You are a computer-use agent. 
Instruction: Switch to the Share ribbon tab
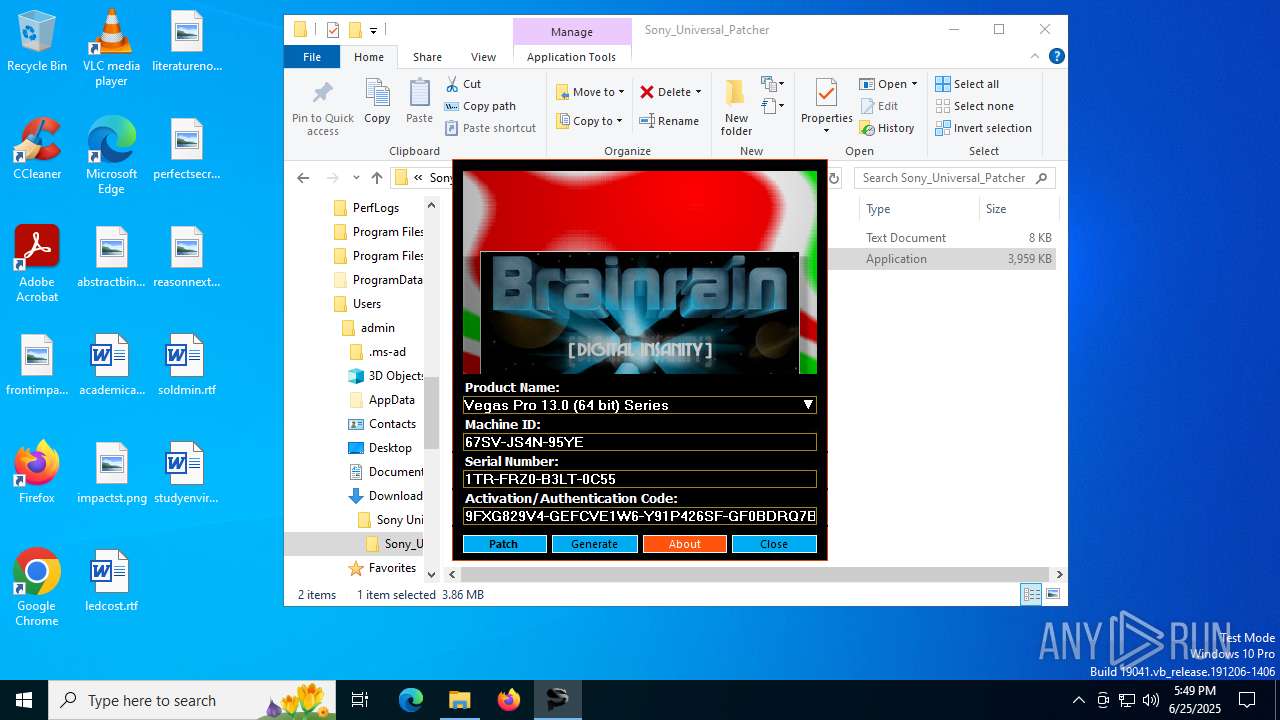[427, 57]
